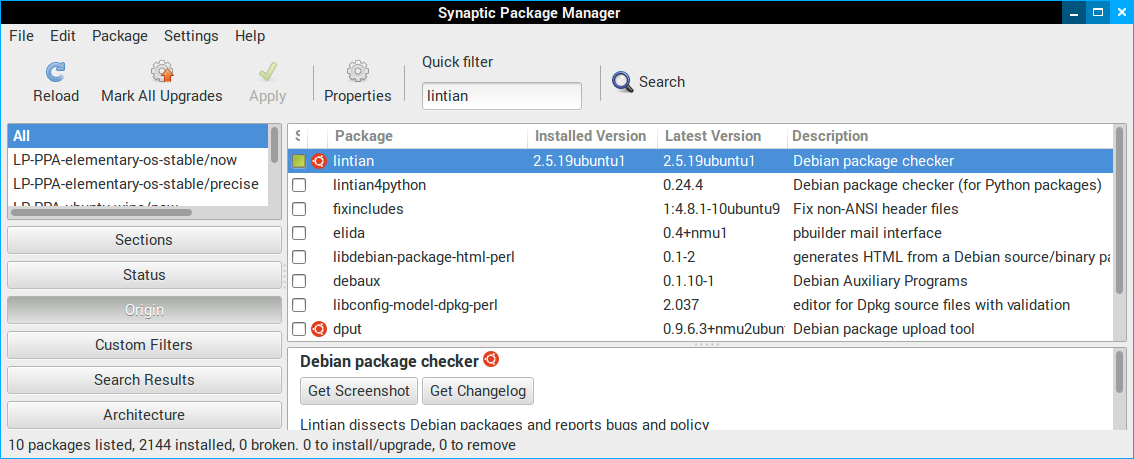Open the Settings menu
This screenshot has width=1134, height=459.
click(x=191, y=36)
